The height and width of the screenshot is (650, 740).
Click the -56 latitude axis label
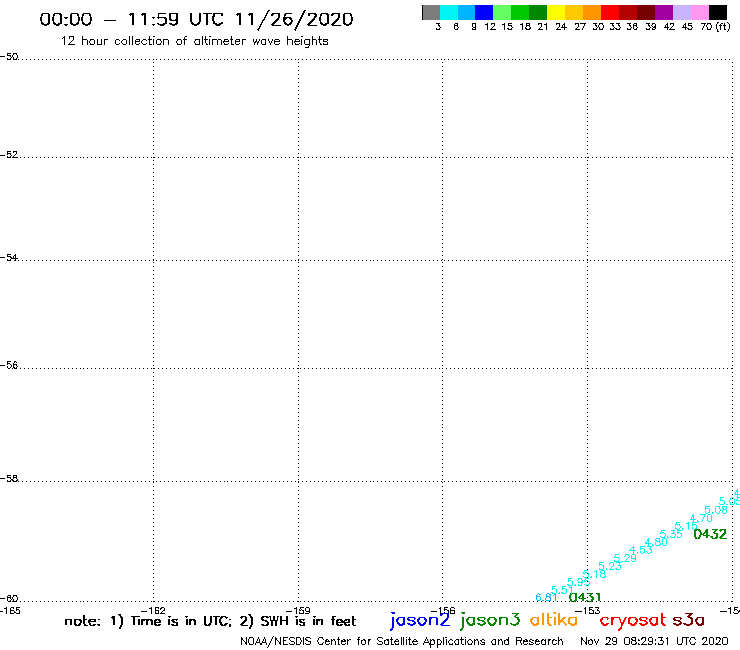tap(9, 365)
